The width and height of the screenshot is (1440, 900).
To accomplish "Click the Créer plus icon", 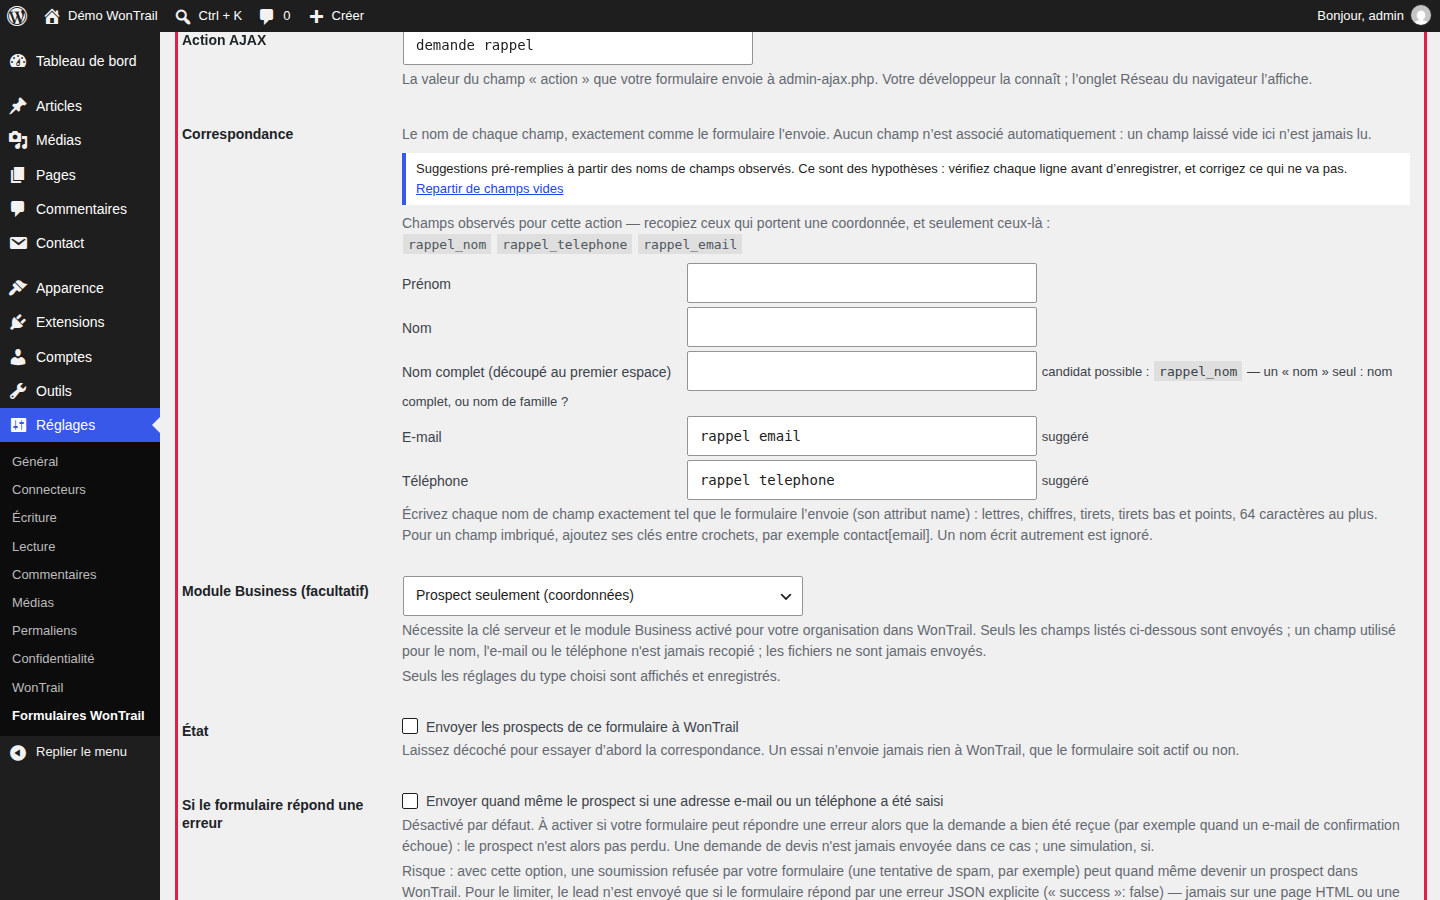I will coord(316,16).
